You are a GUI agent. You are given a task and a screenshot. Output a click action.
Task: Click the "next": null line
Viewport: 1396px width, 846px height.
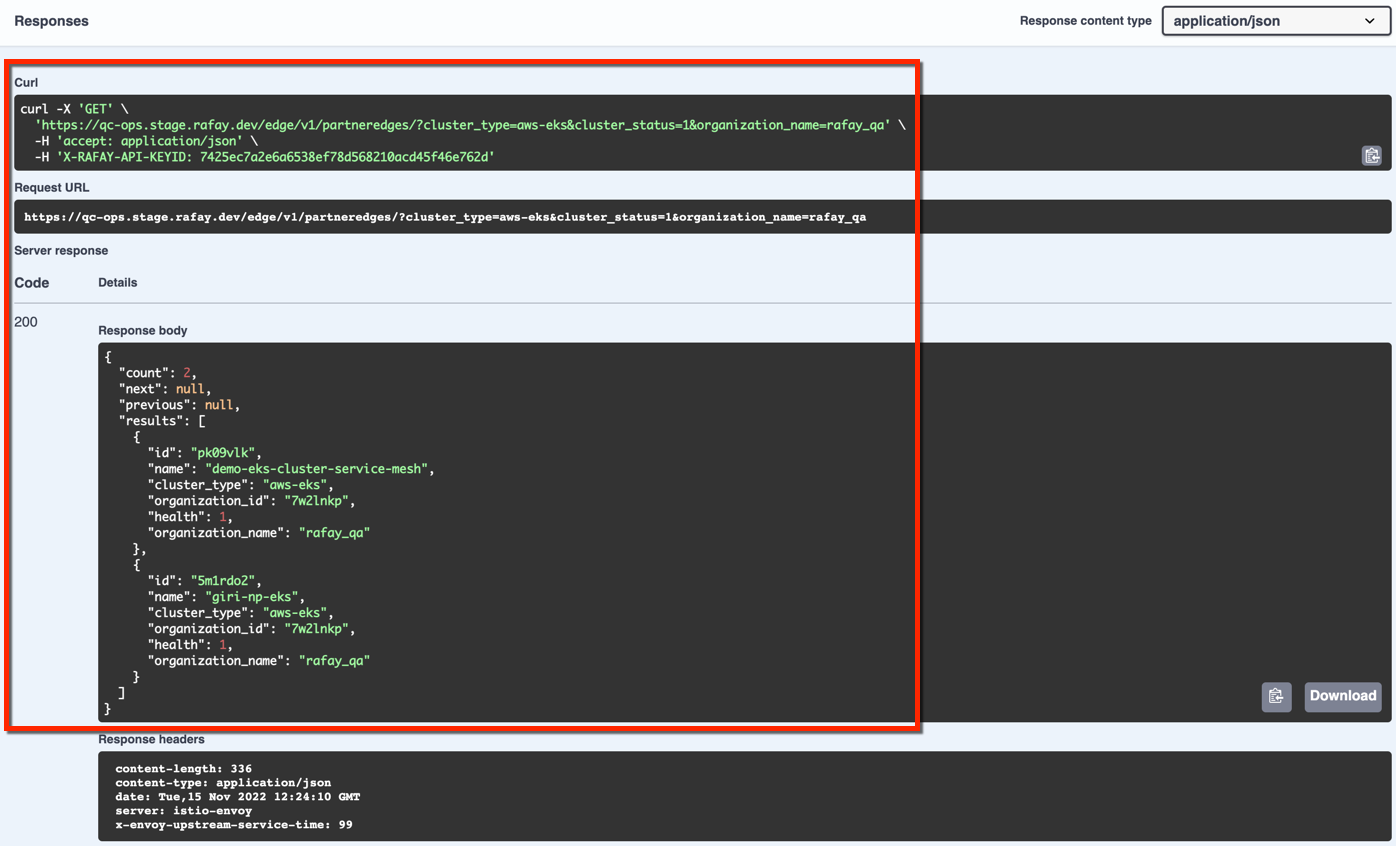coord(165,389)
